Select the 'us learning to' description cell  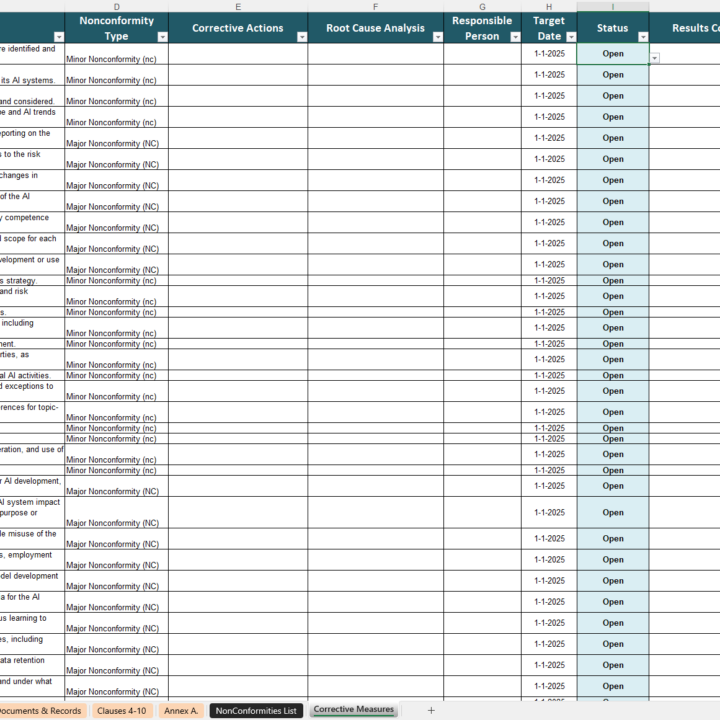click(32, 623)
